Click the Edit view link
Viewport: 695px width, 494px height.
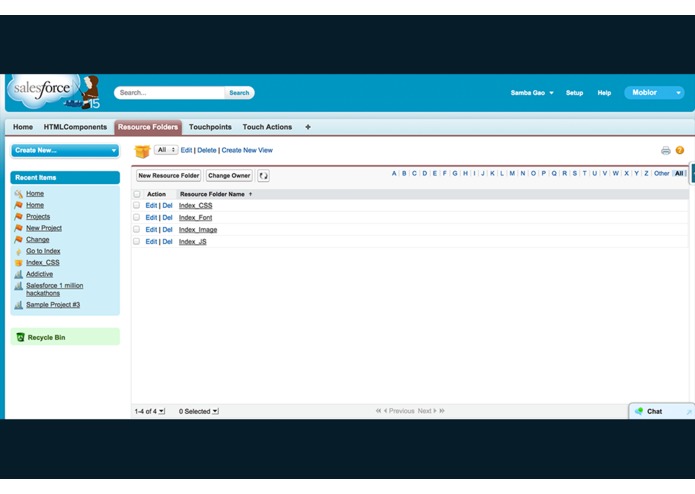click(x=186, y=150)
